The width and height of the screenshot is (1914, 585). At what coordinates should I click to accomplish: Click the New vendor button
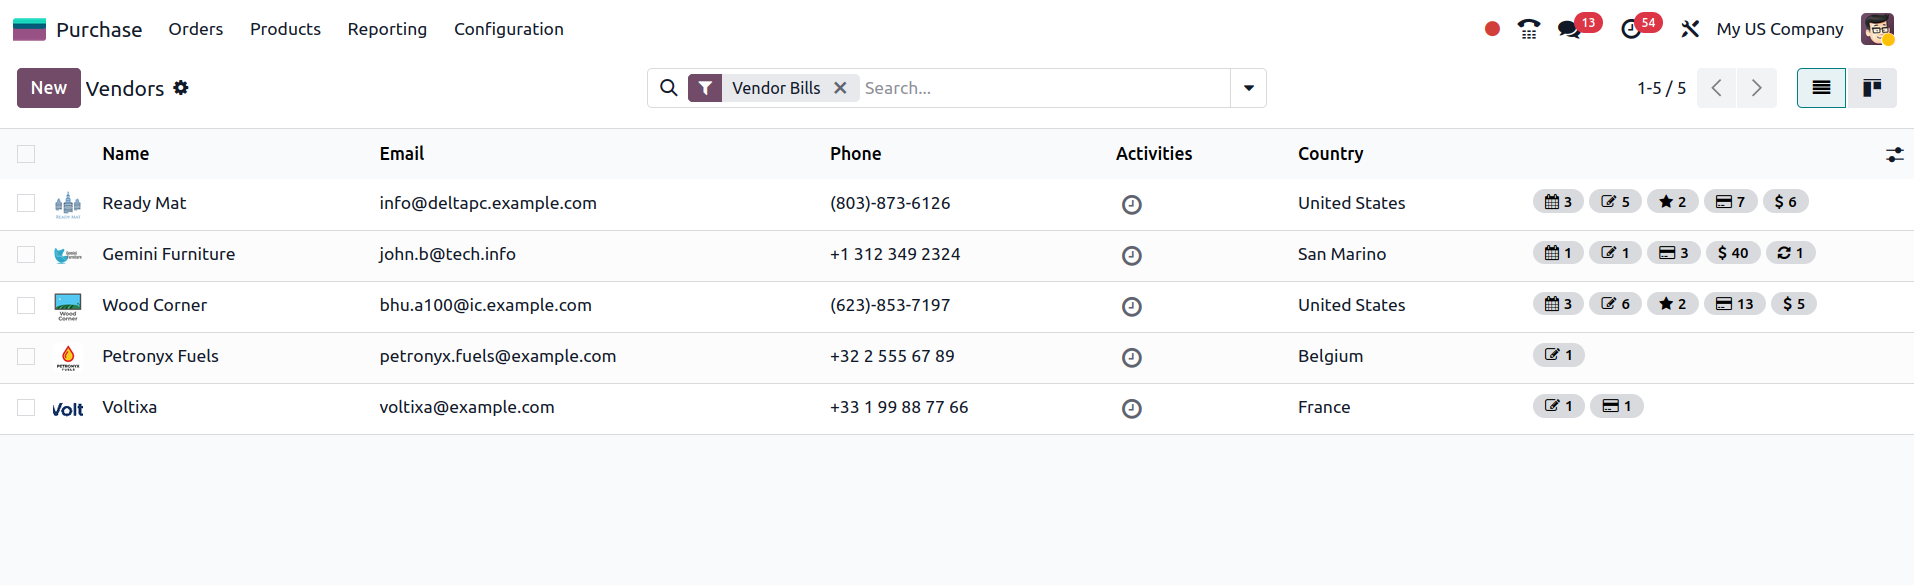click(48, 88)
